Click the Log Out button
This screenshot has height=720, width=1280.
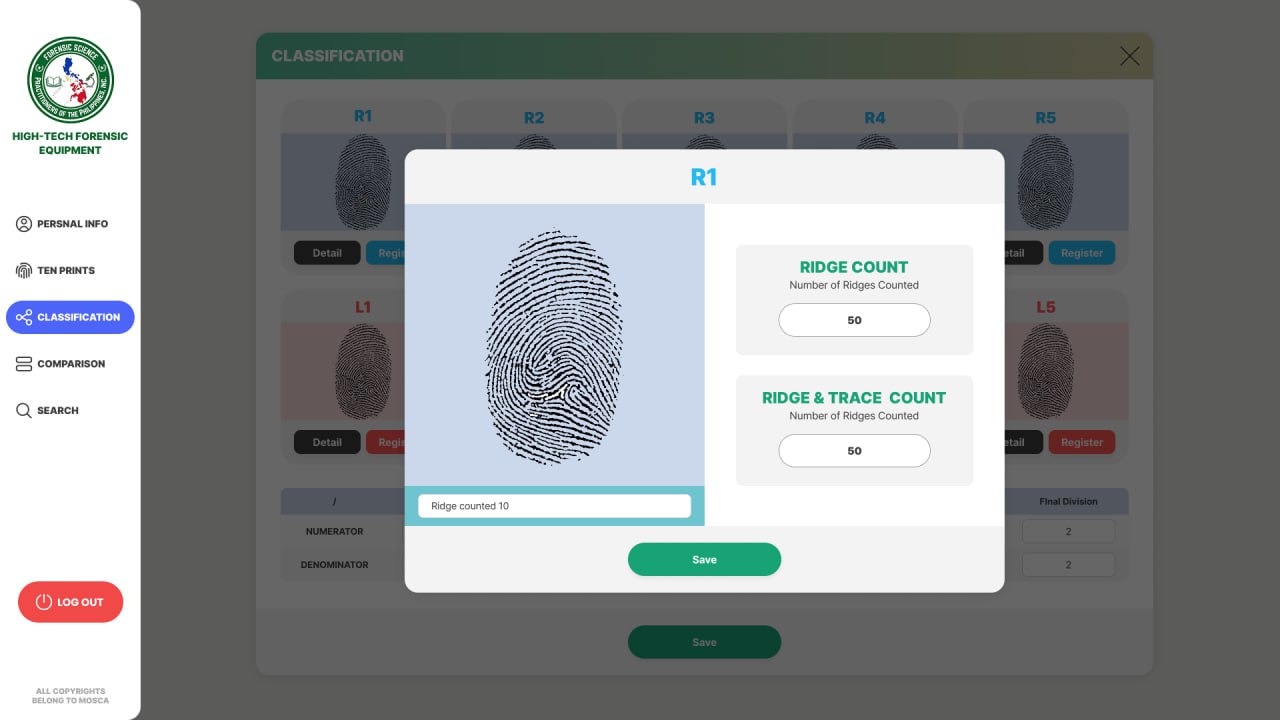pos(70,602)
